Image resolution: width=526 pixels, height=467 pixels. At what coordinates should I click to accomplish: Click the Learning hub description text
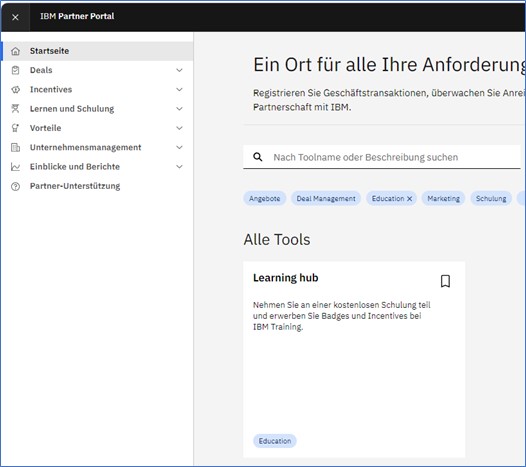click(341, 316)
